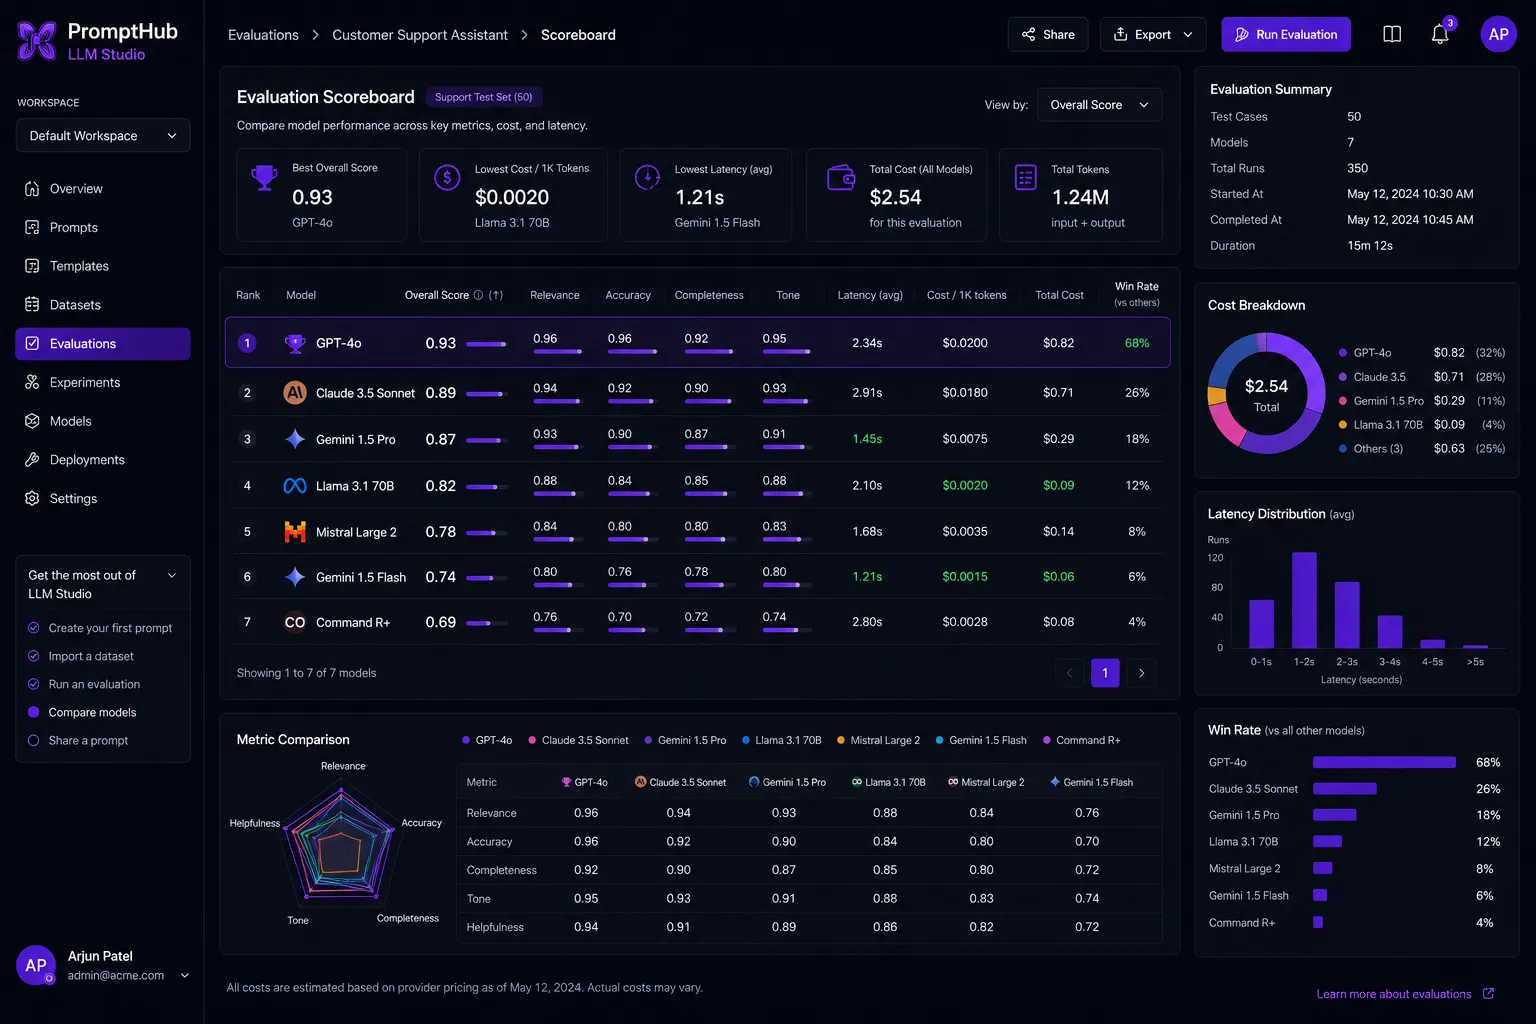Open Learn more about evaluations link
Image resolution: width=1536 pixels, height=1024 pixels.
click(1393, 994)
